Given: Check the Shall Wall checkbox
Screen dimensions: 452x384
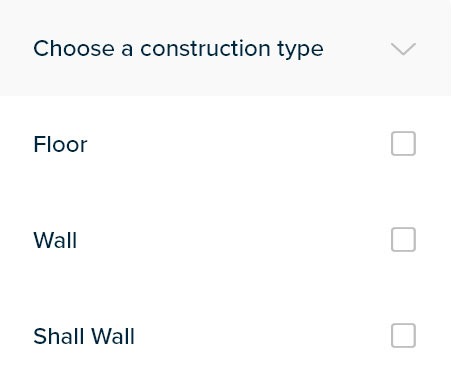Looking at the screenshot, I should [403, 335].
